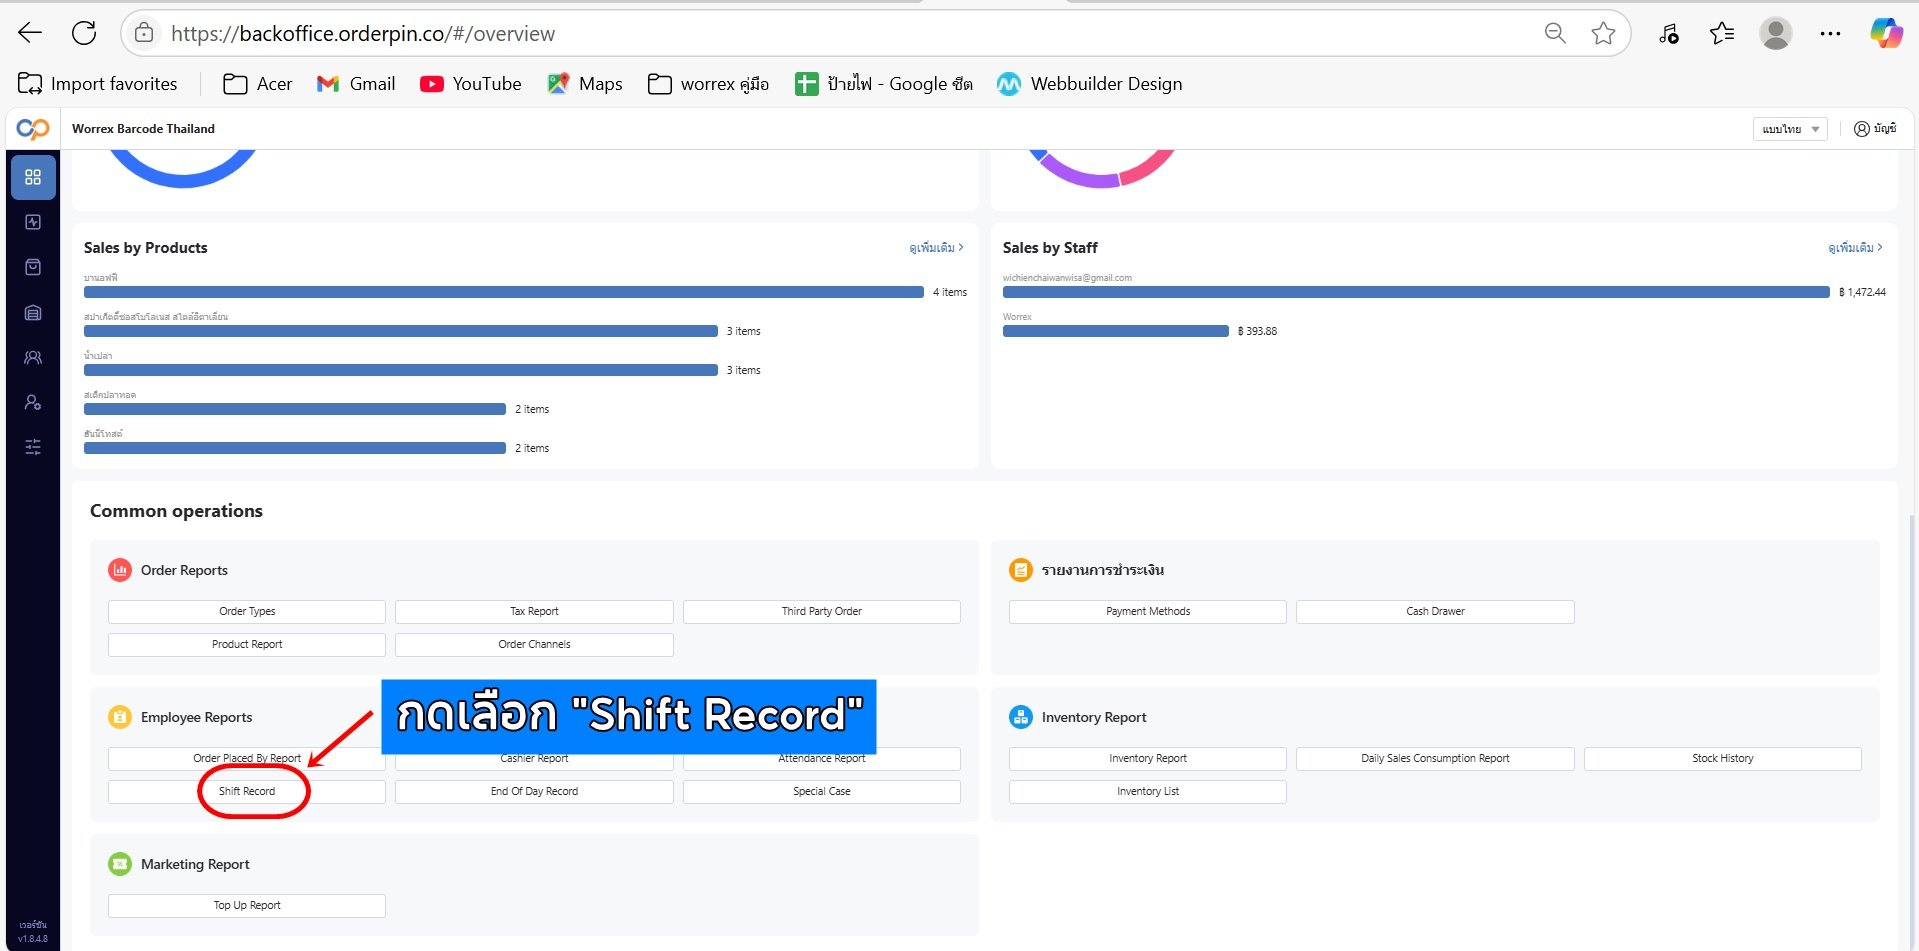This screenshot has height=951, width=1919.
Task: Open the analytics report sidebar icon
Action: coord(33,222)
